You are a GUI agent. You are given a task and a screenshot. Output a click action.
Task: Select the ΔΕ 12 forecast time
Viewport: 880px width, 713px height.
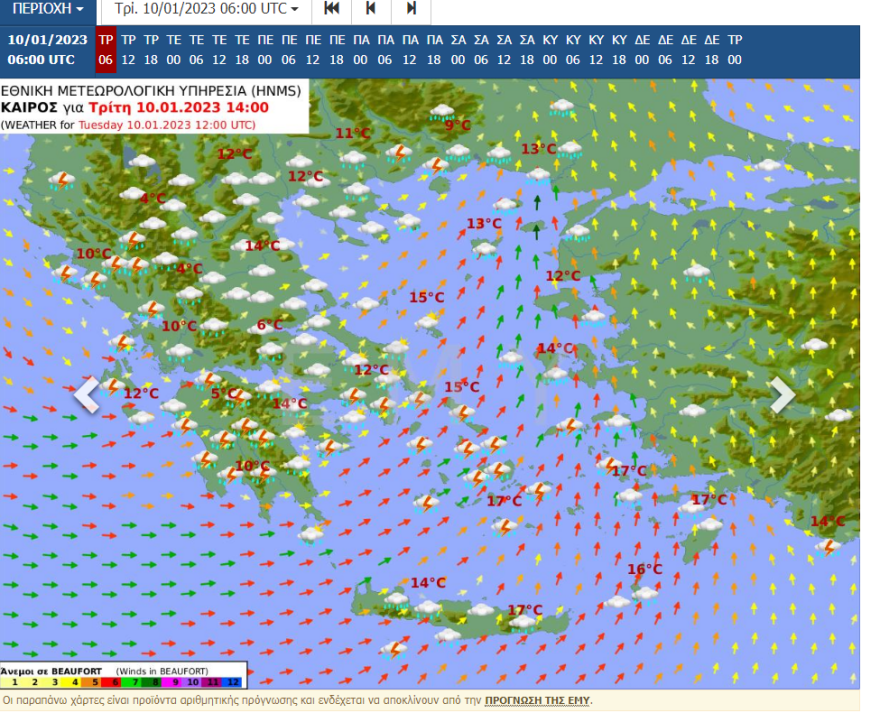[688, 50]
